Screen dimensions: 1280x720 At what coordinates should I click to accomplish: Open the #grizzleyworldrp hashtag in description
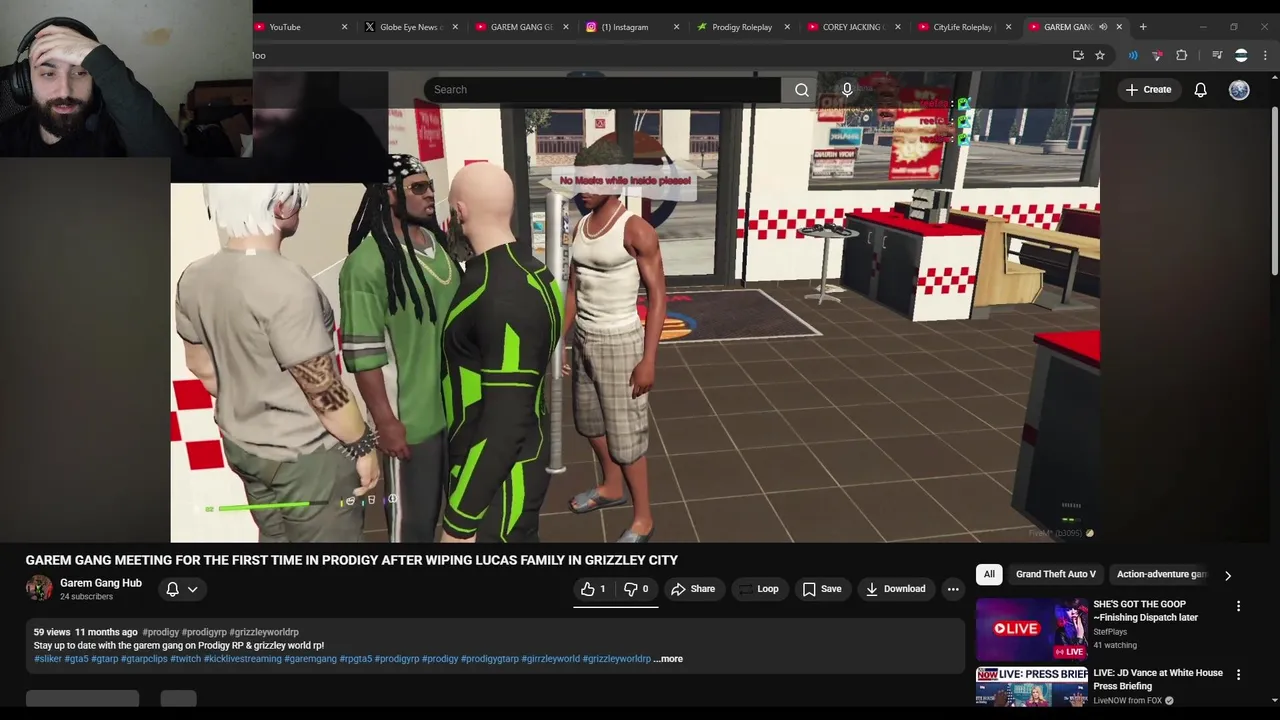(616, 659)
